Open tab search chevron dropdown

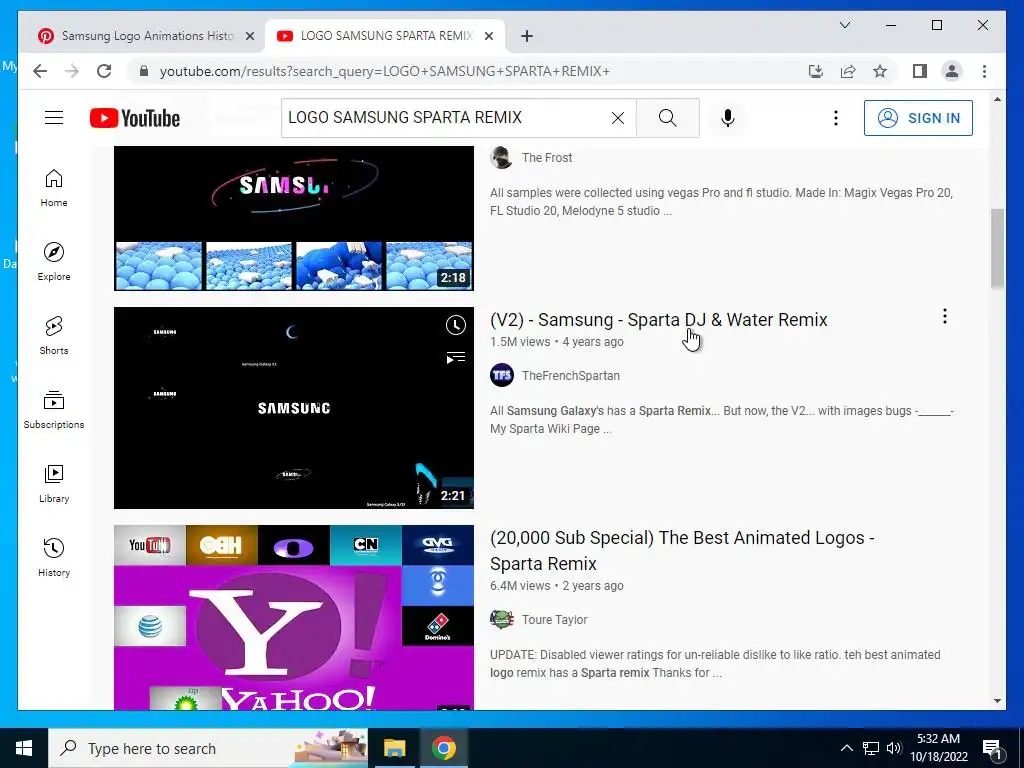click(x=844, y=25)
